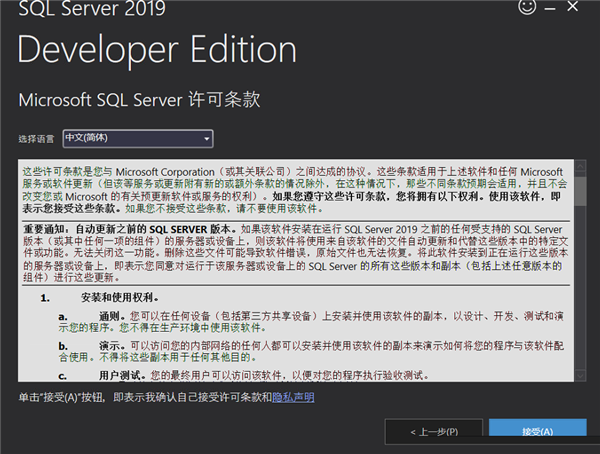Click the license text scrollbar thumb
Viewport: 600px width, 454px height.
[x=580, y=189]
